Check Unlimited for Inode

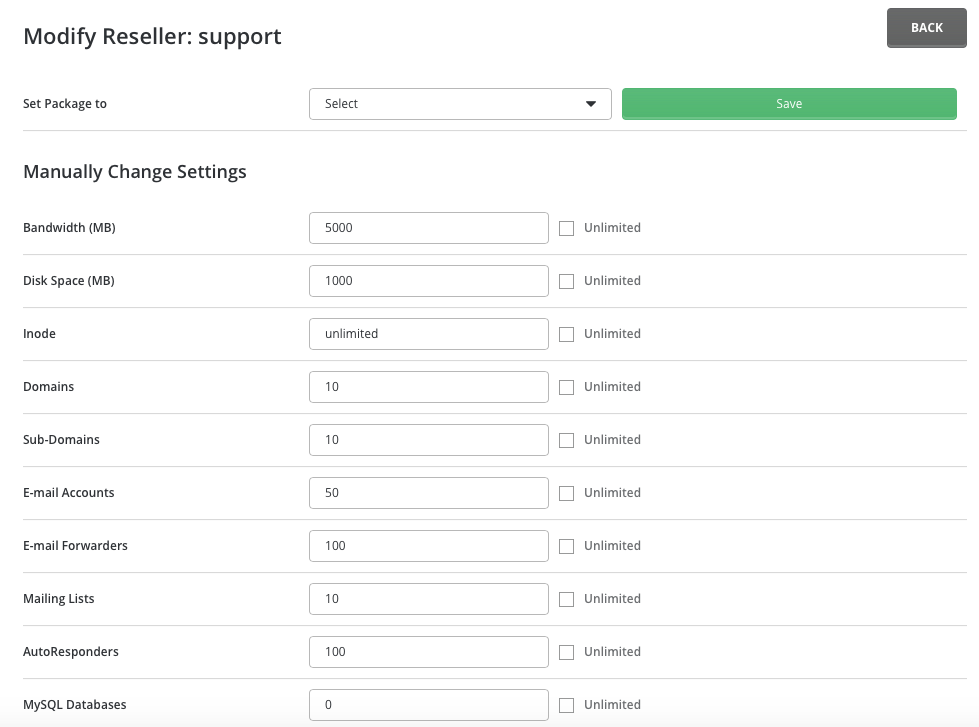tap(566, 335)
